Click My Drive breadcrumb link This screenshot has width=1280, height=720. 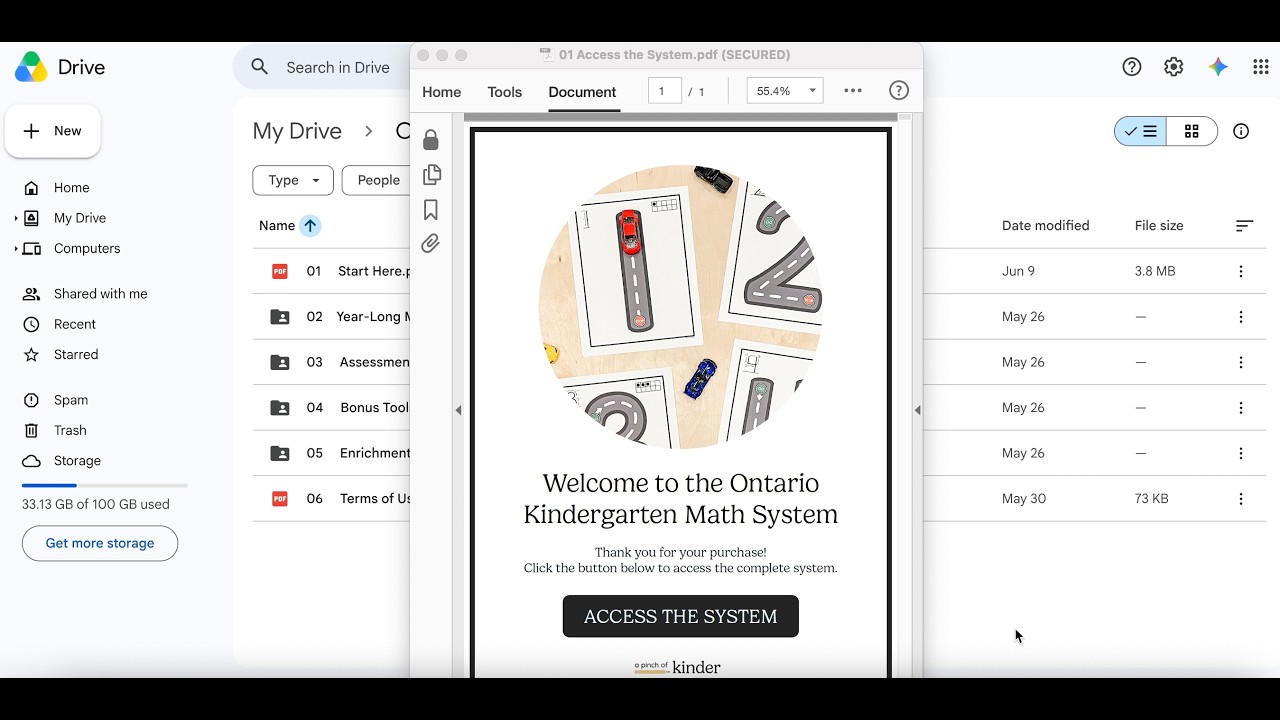coord(297,131)
